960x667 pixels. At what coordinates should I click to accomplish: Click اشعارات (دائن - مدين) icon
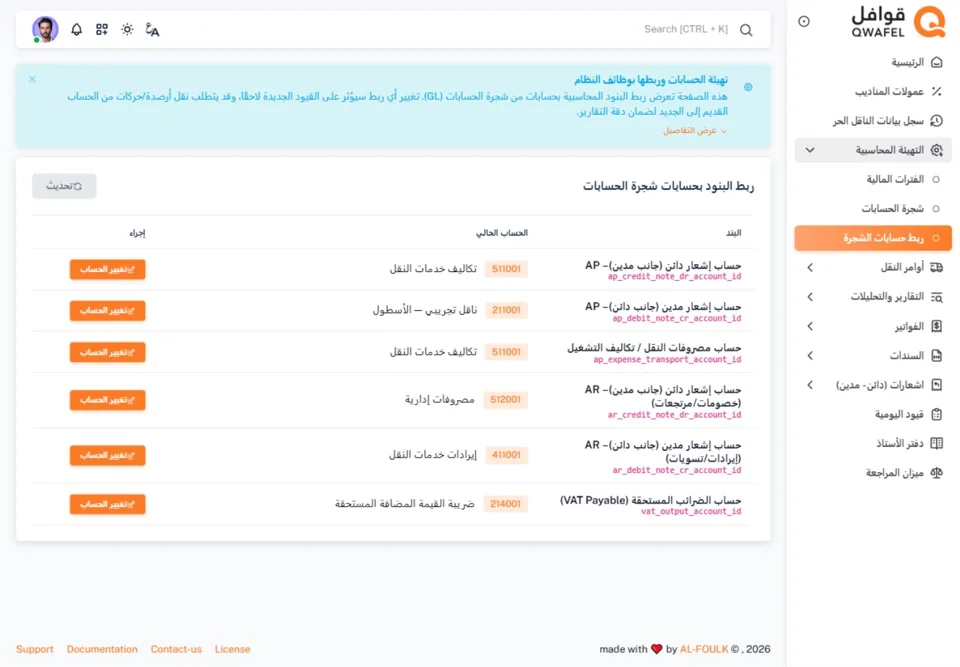936,385
